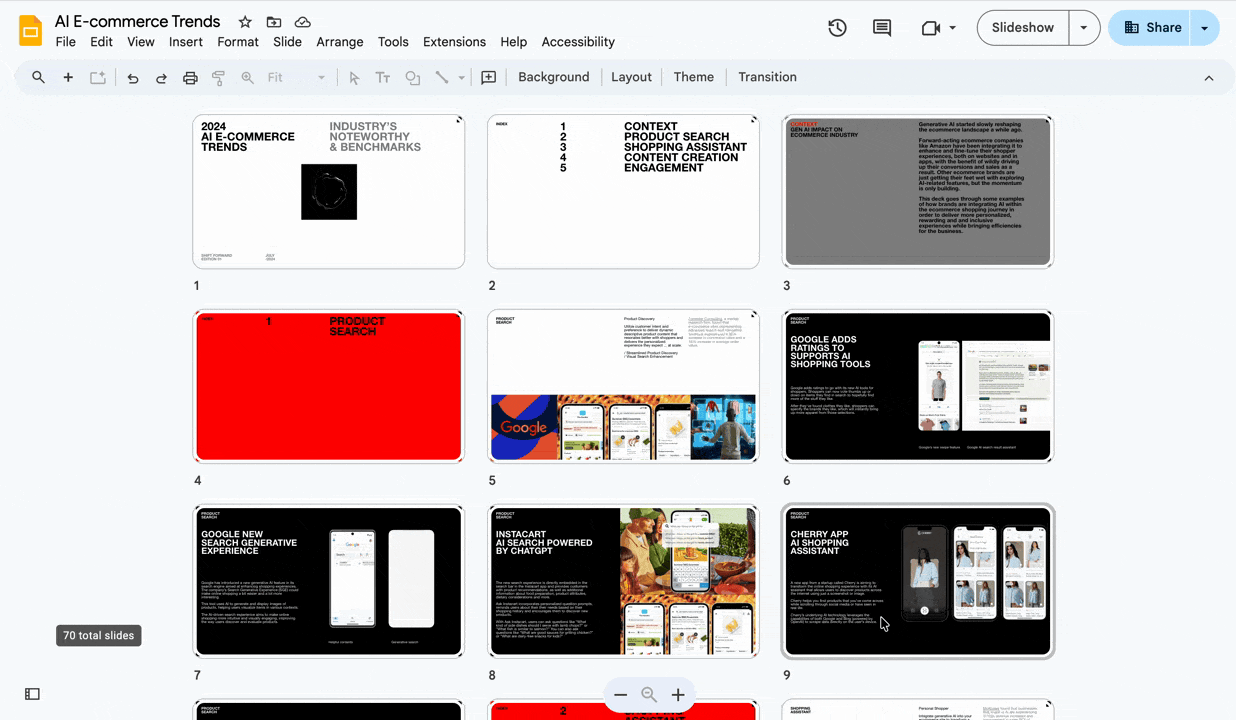
Task: Expand the video call dropdown arrow
Action: point(952,28)
